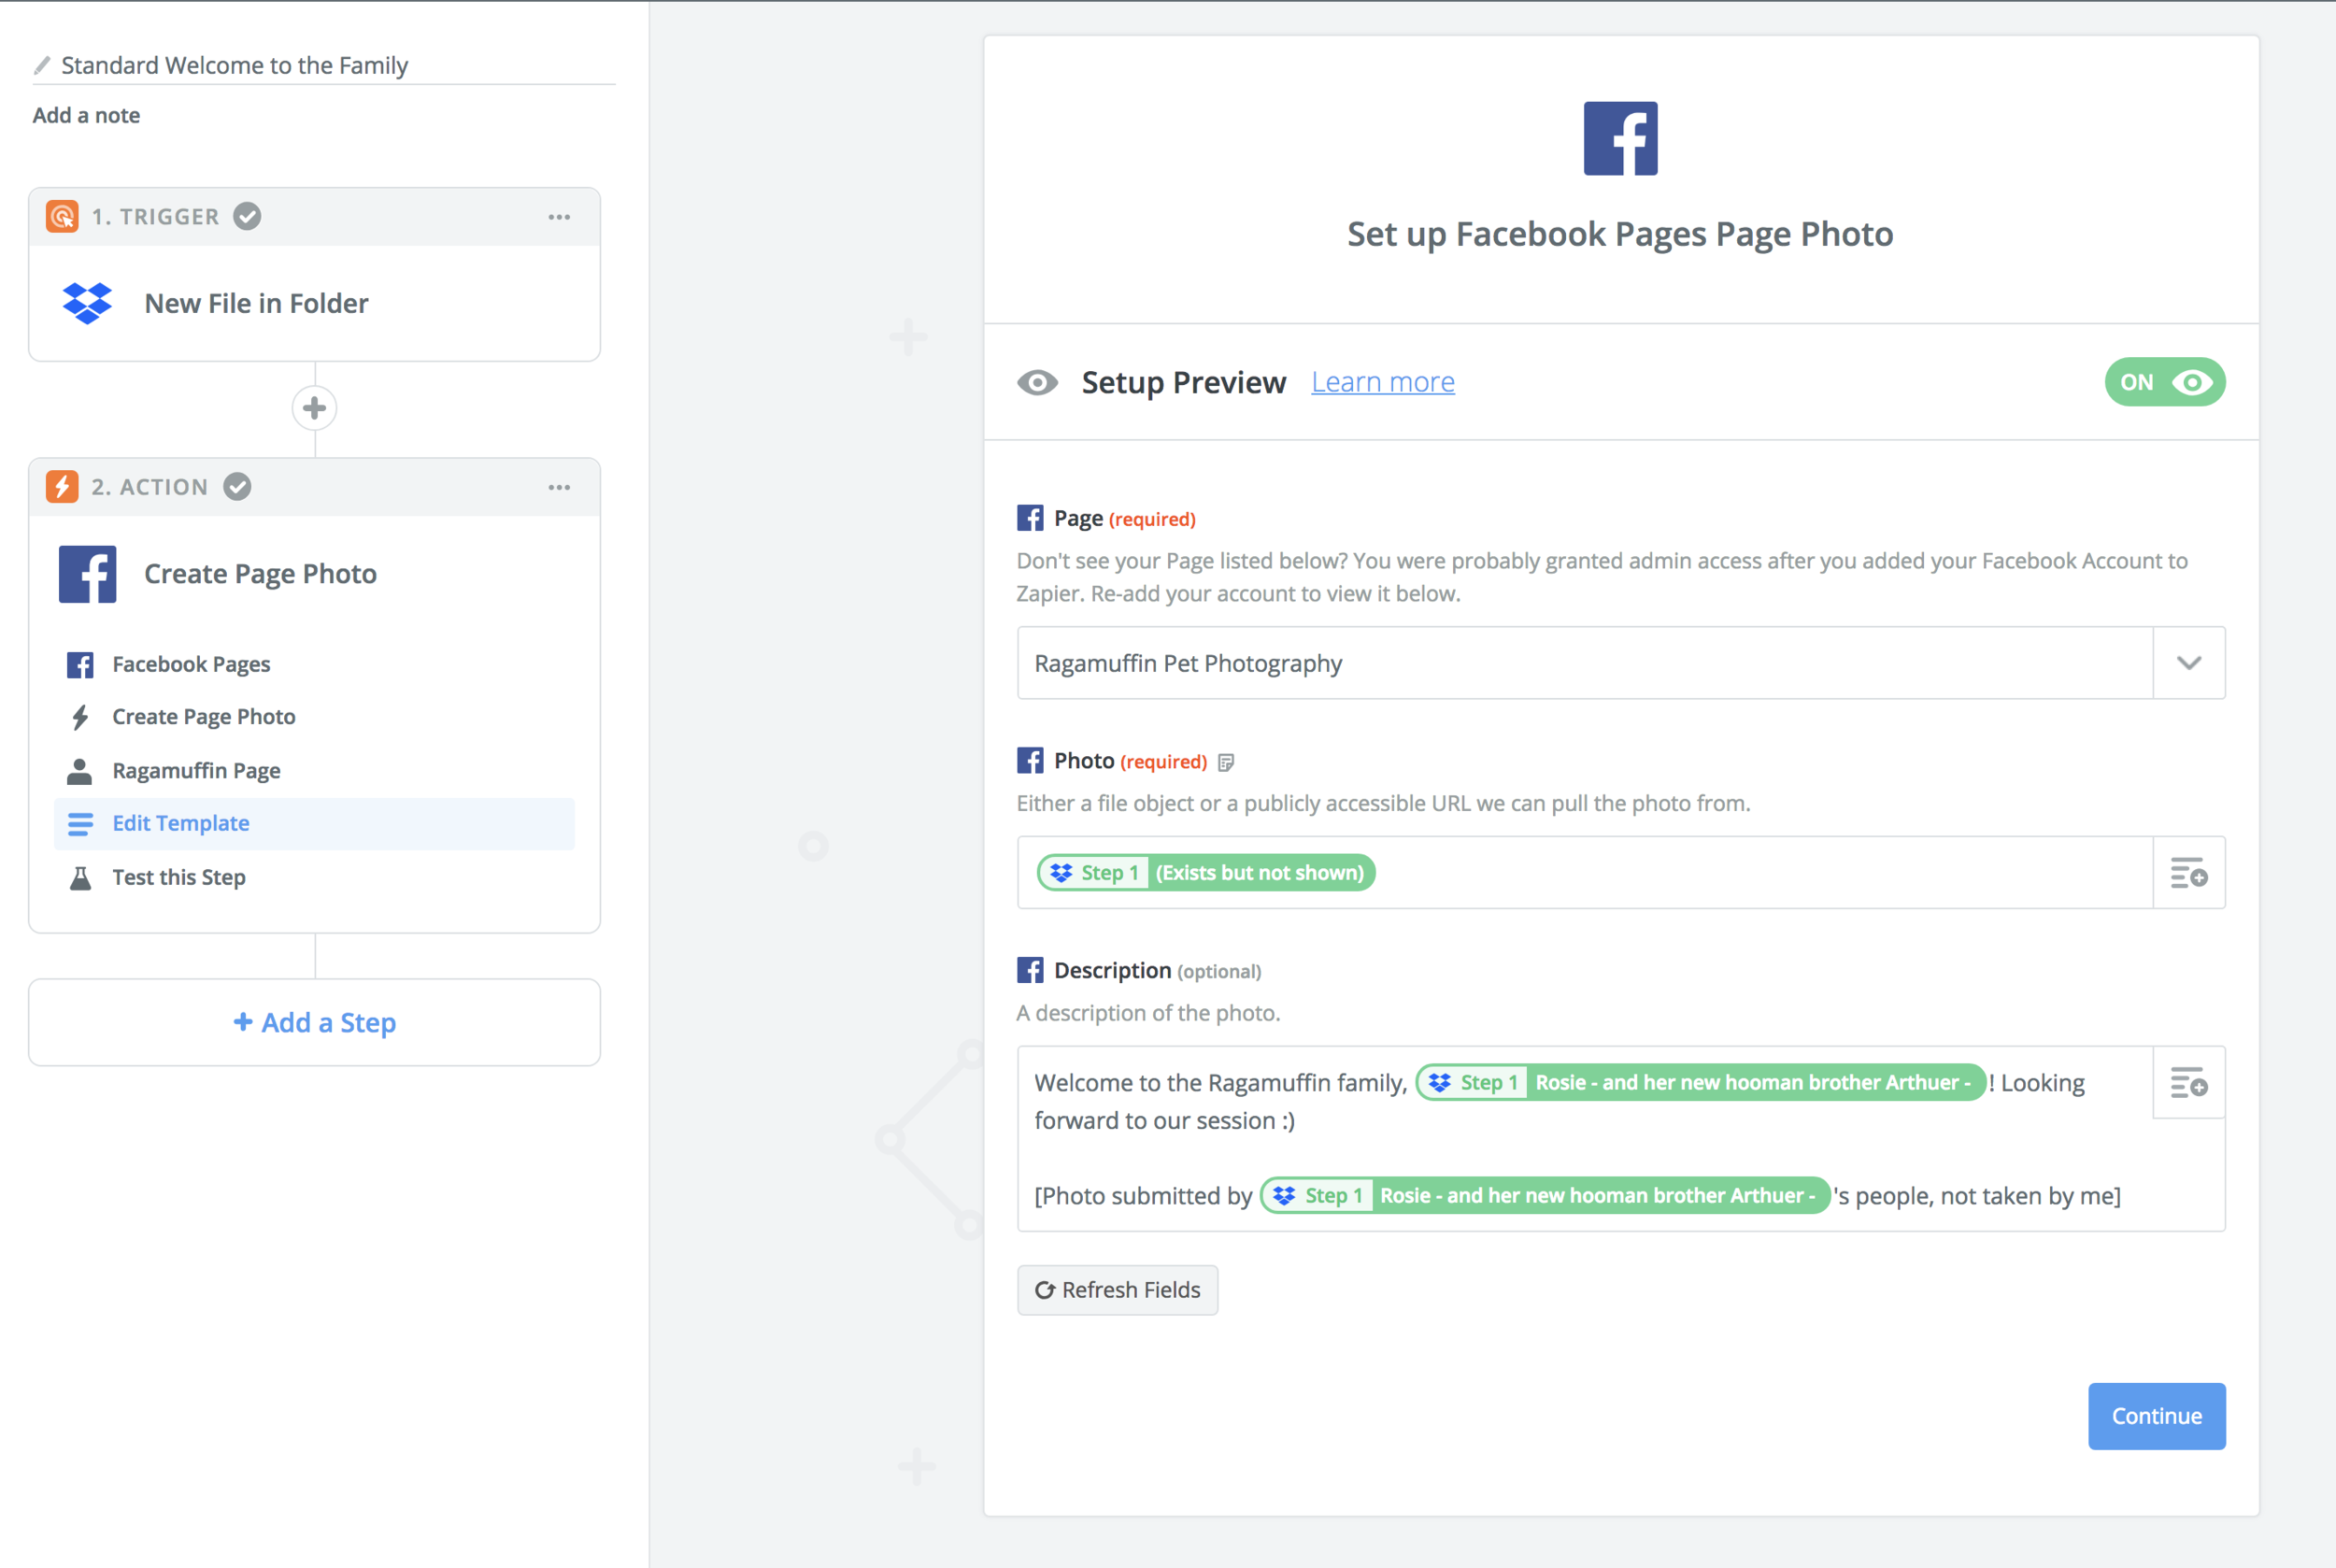This screenshot has width=2336, height=1568.
Task: Toggle the Setup Preview ON switch
Action: pos(2164,382)
